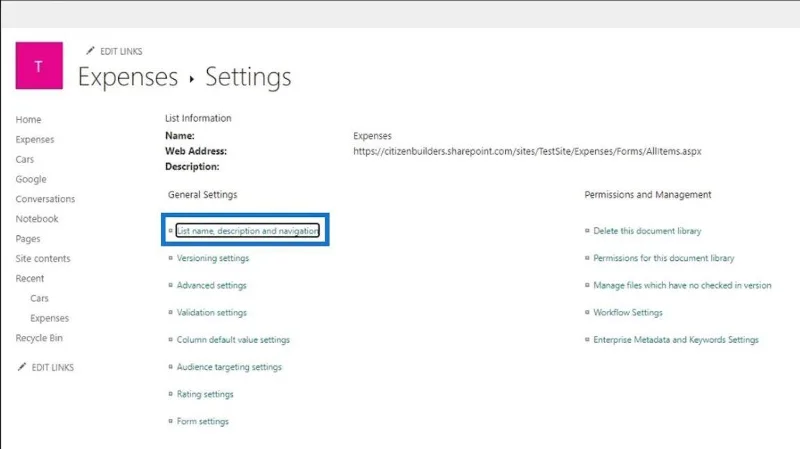Open Conversations in left navigation
The image size is (800, 449).
pyautogui.click(x=45, y=199)
